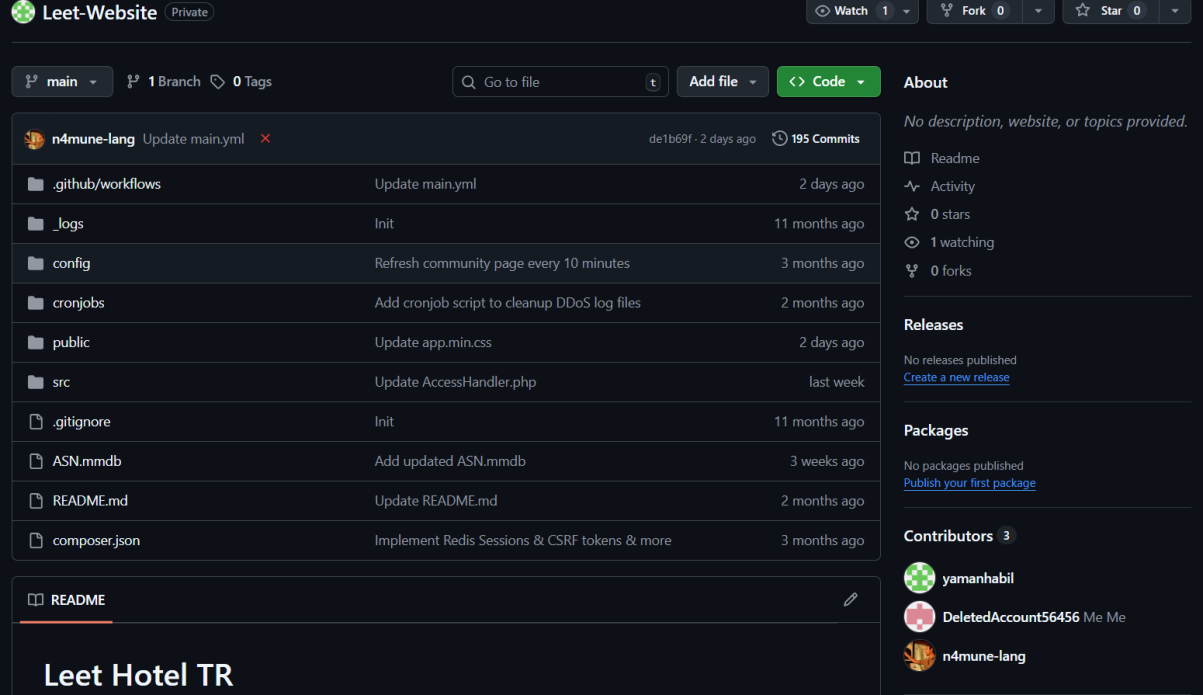1203x695 pixels.
Task: Open the Contributors heading link
Action: [x=959, y=536]
